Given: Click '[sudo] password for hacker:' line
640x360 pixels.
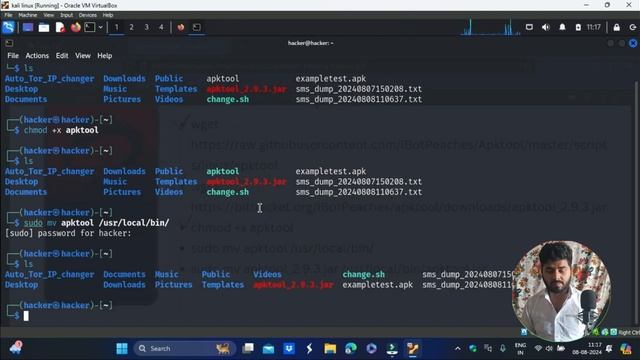Looking at the screenshot, I should (x=68, y=233).
